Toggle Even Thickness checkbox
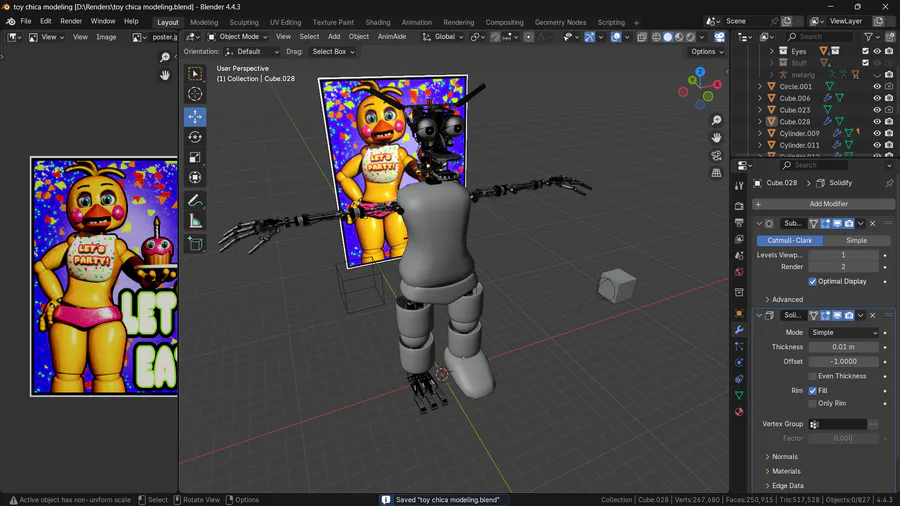 (x=812, y=376)
